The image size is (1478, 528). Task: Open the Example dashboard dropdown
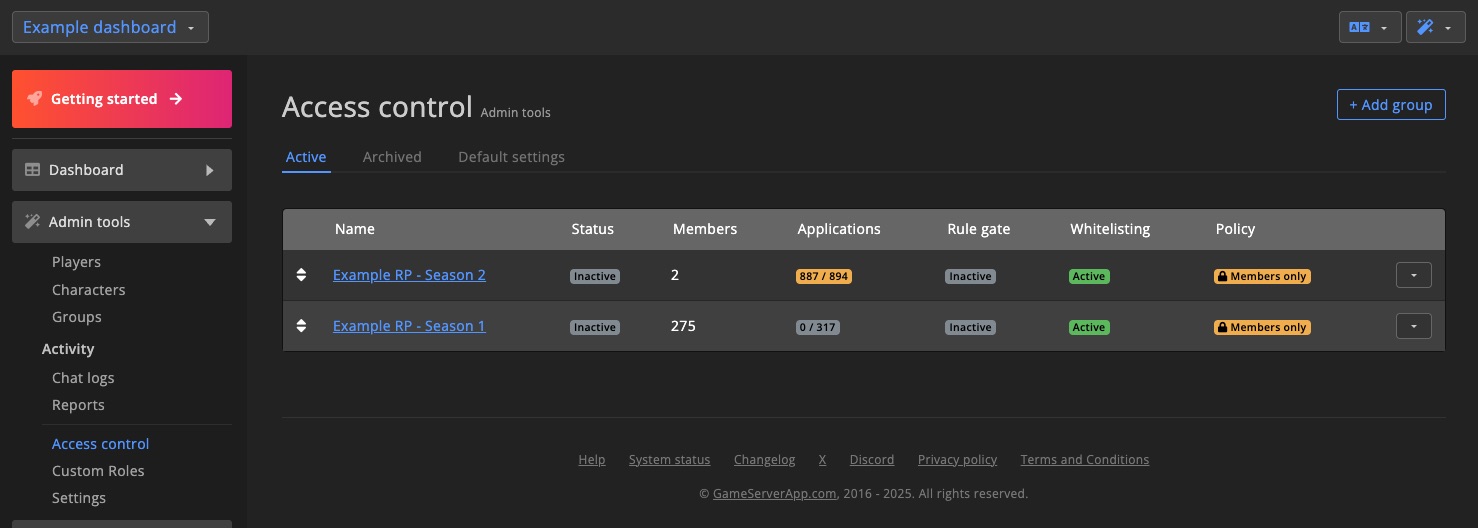tap(110, 27)
